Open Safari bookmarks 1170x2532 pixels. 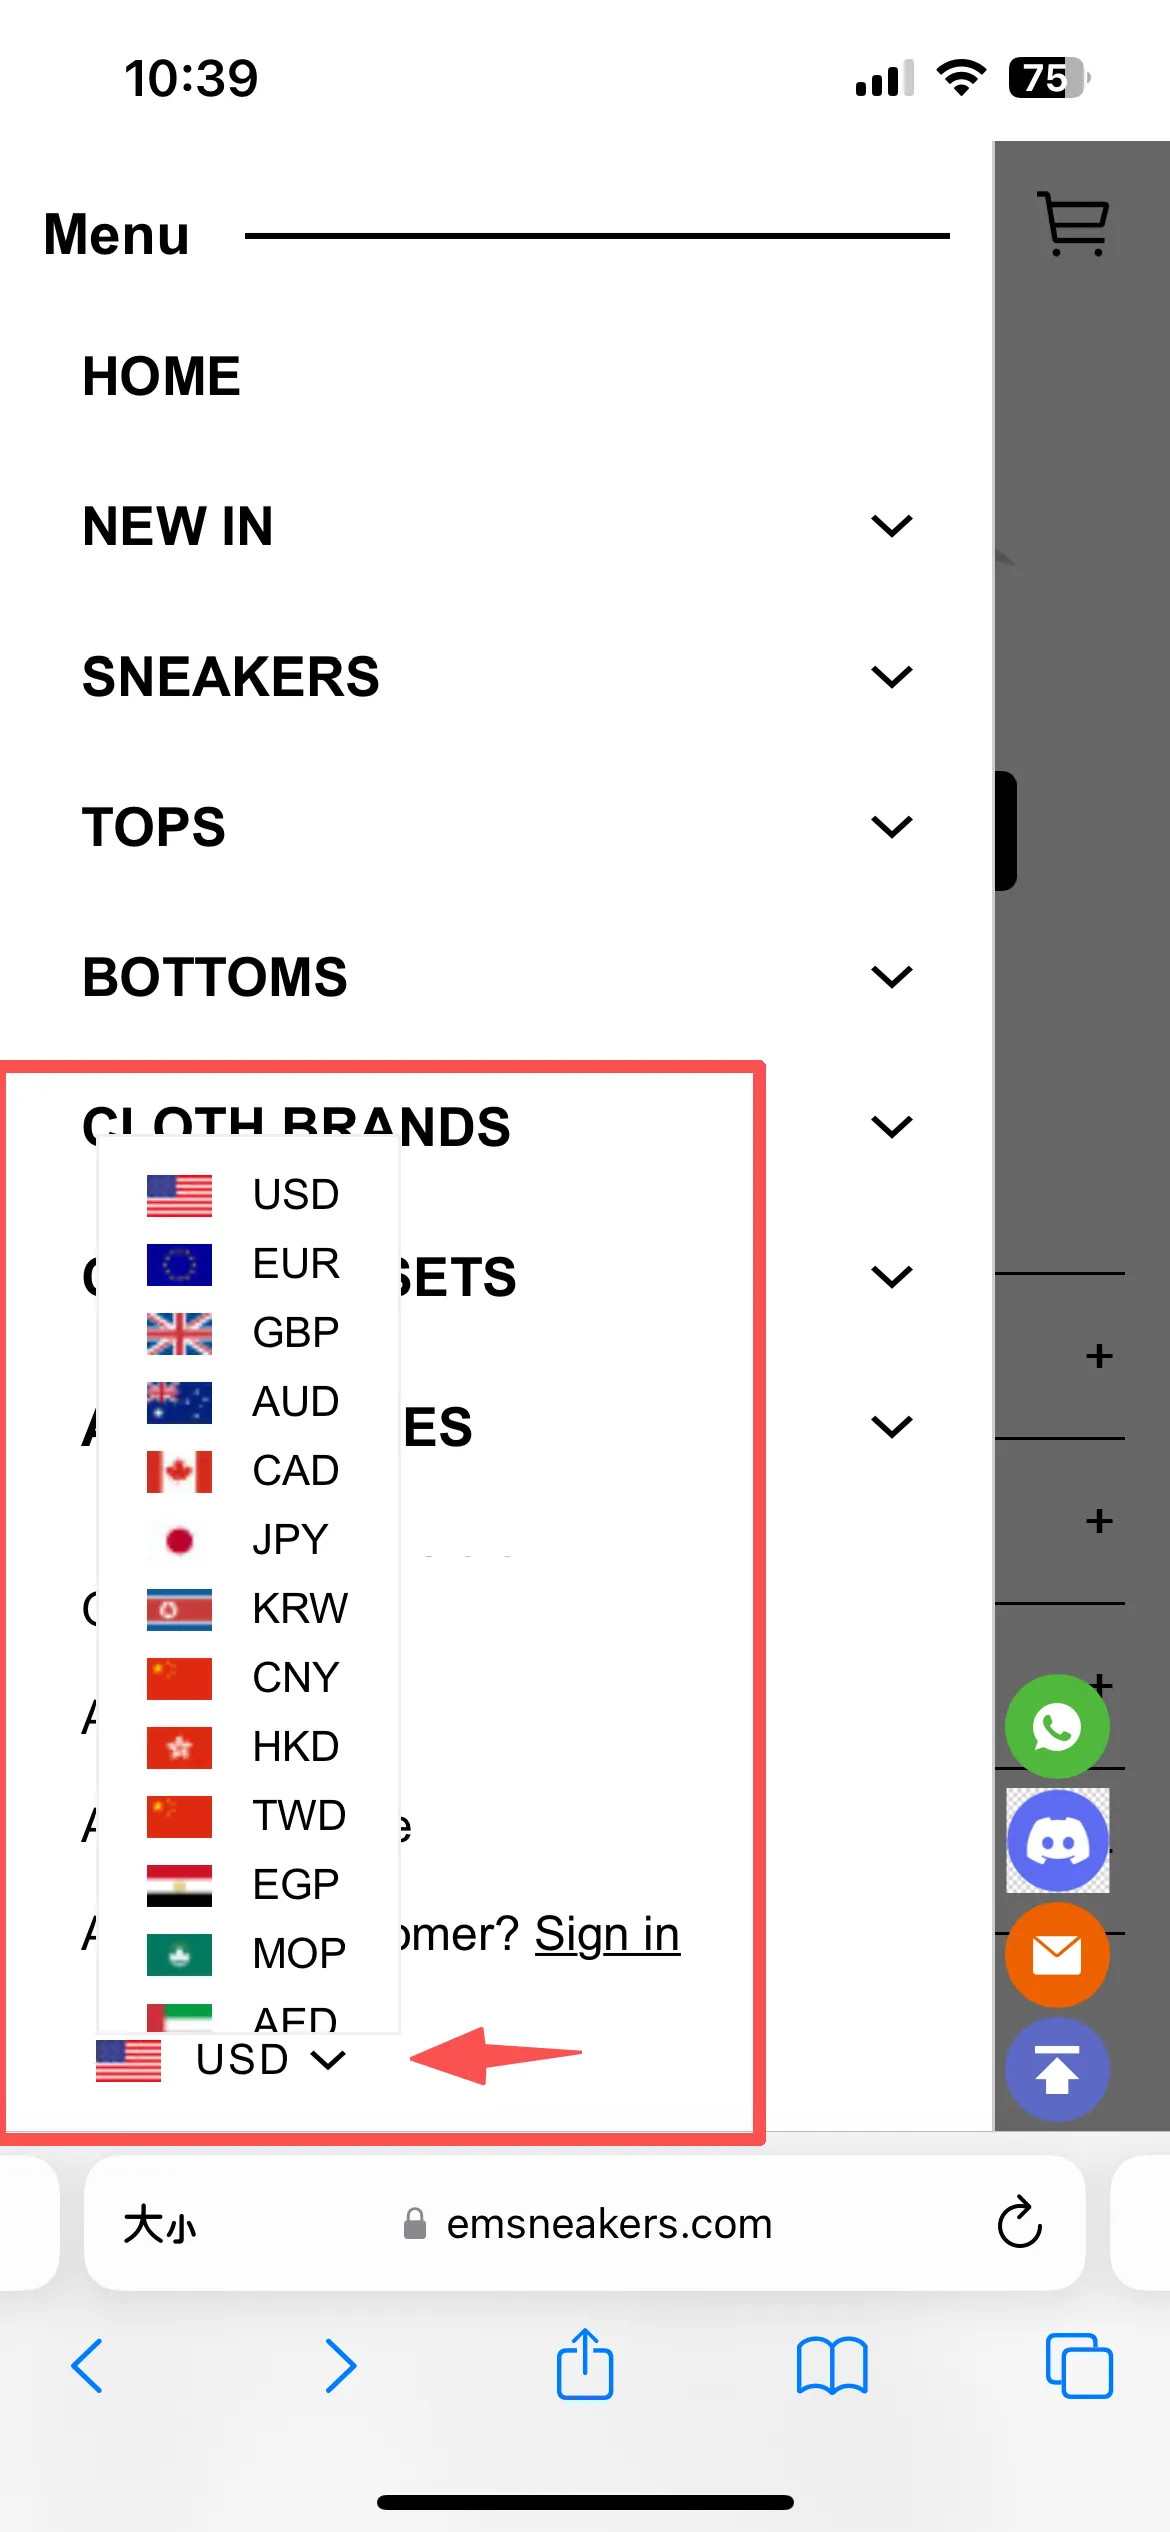pyautogui.click(x=831, y=2366)
